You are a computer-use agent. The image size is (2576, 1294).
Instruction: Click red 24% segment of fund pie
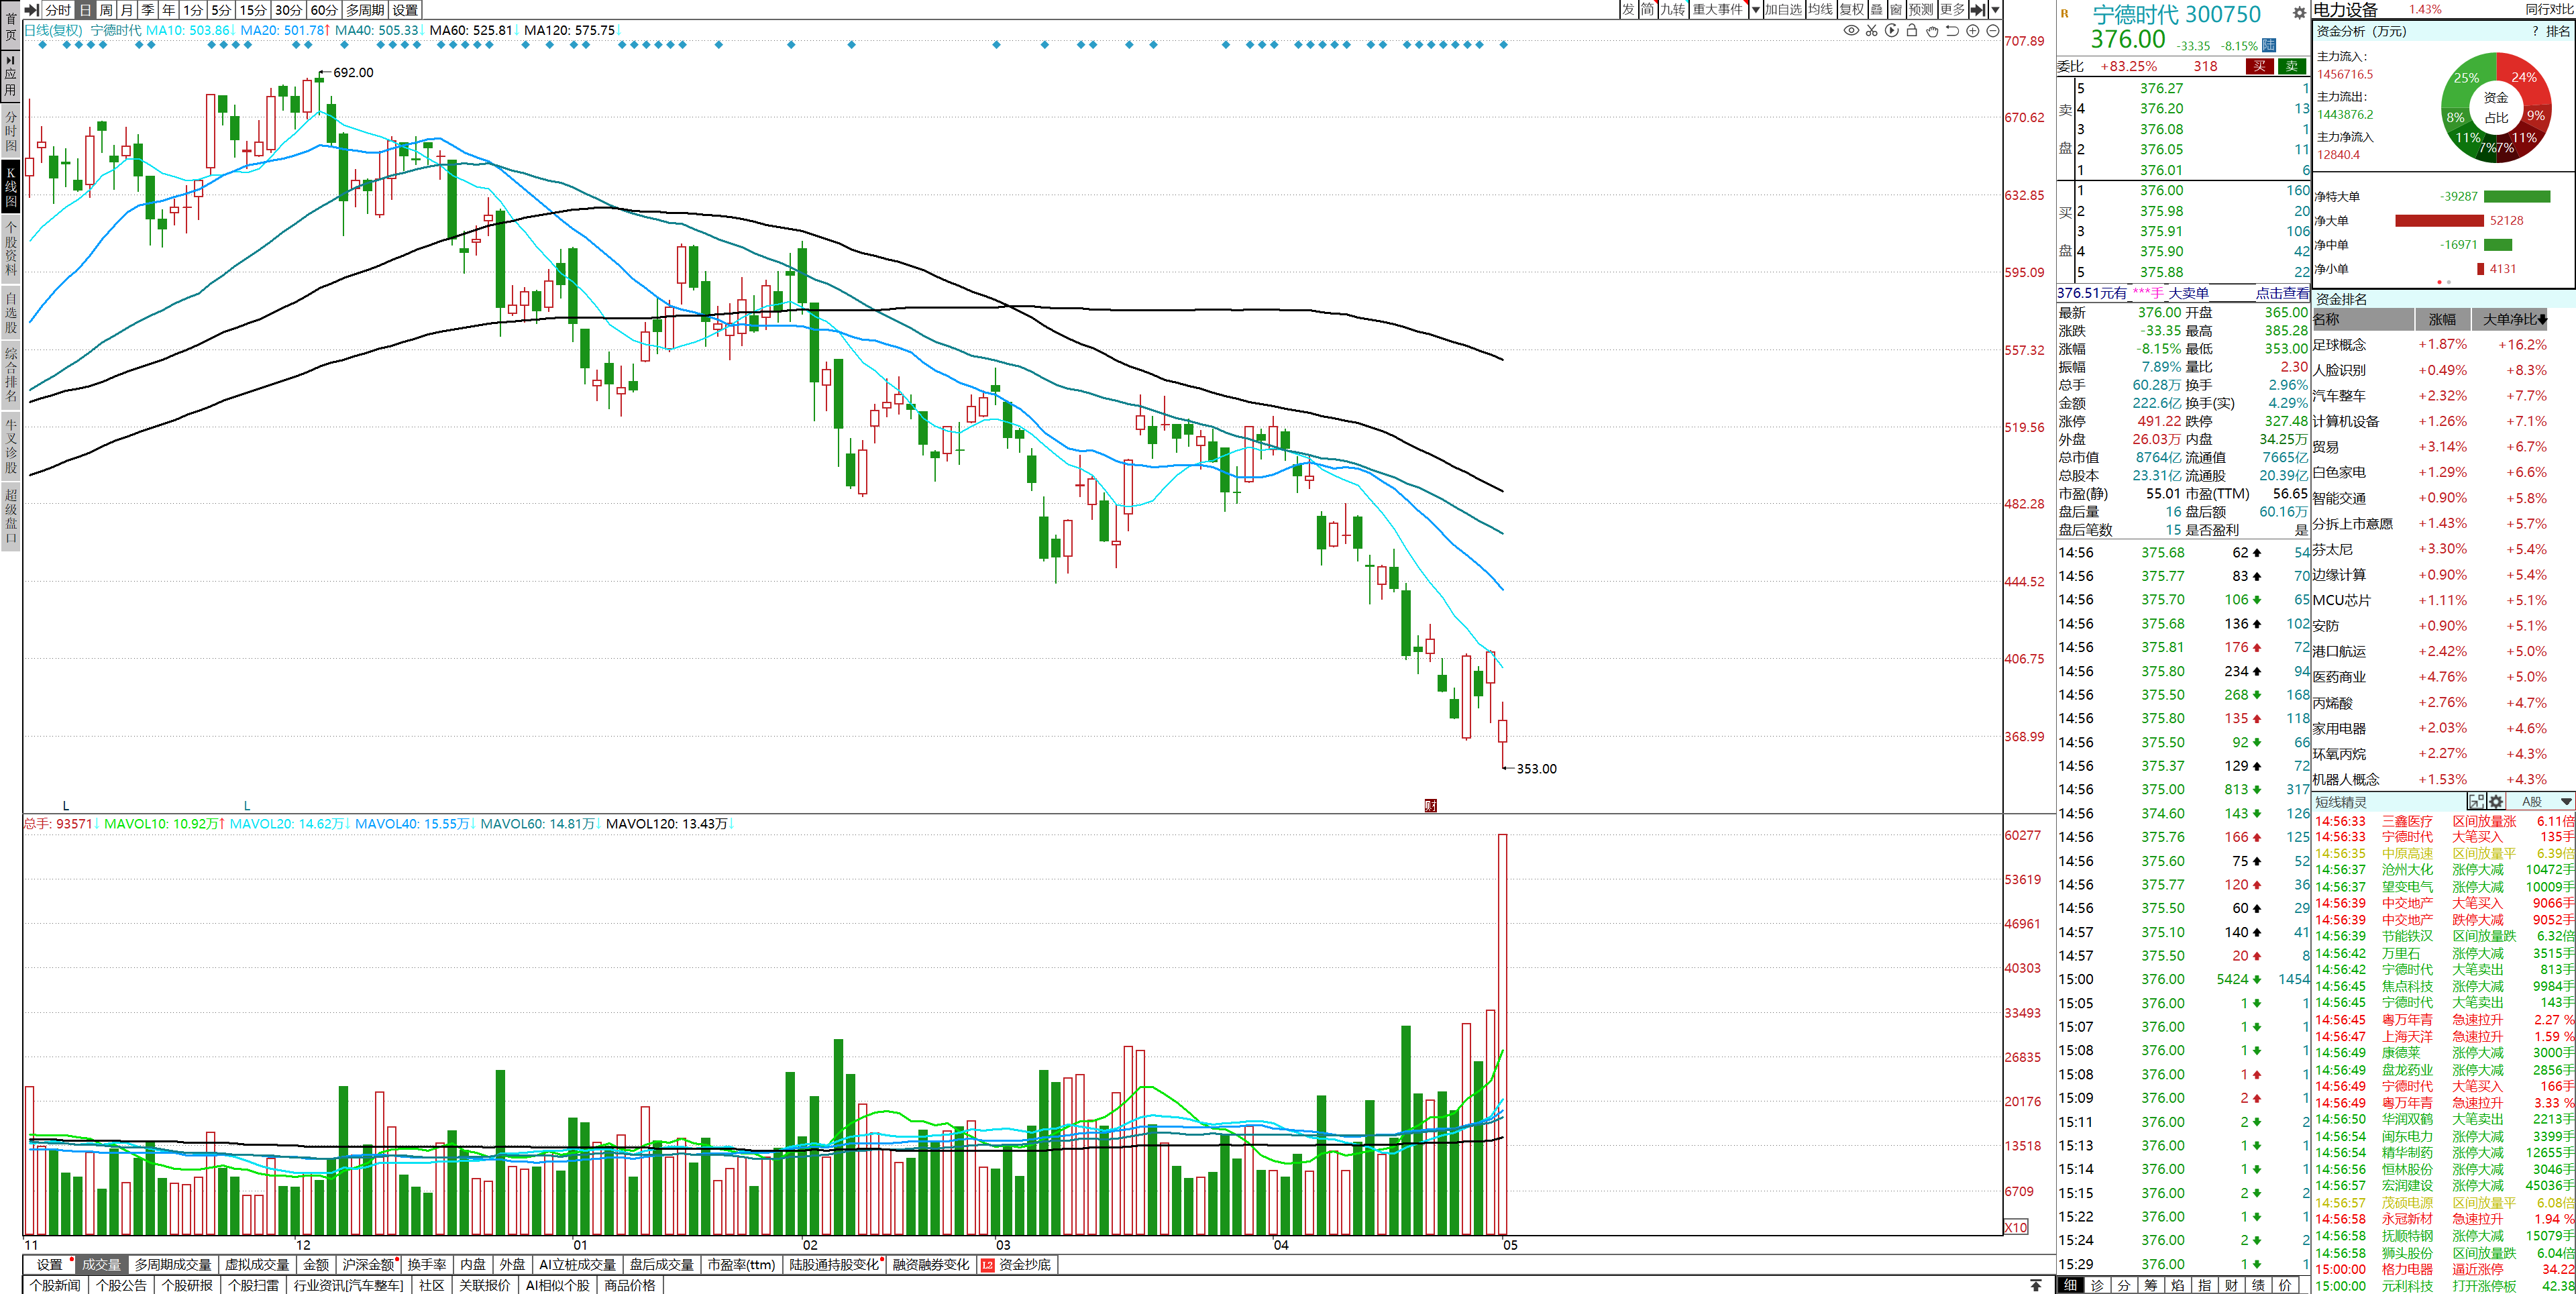(2523, 78)
